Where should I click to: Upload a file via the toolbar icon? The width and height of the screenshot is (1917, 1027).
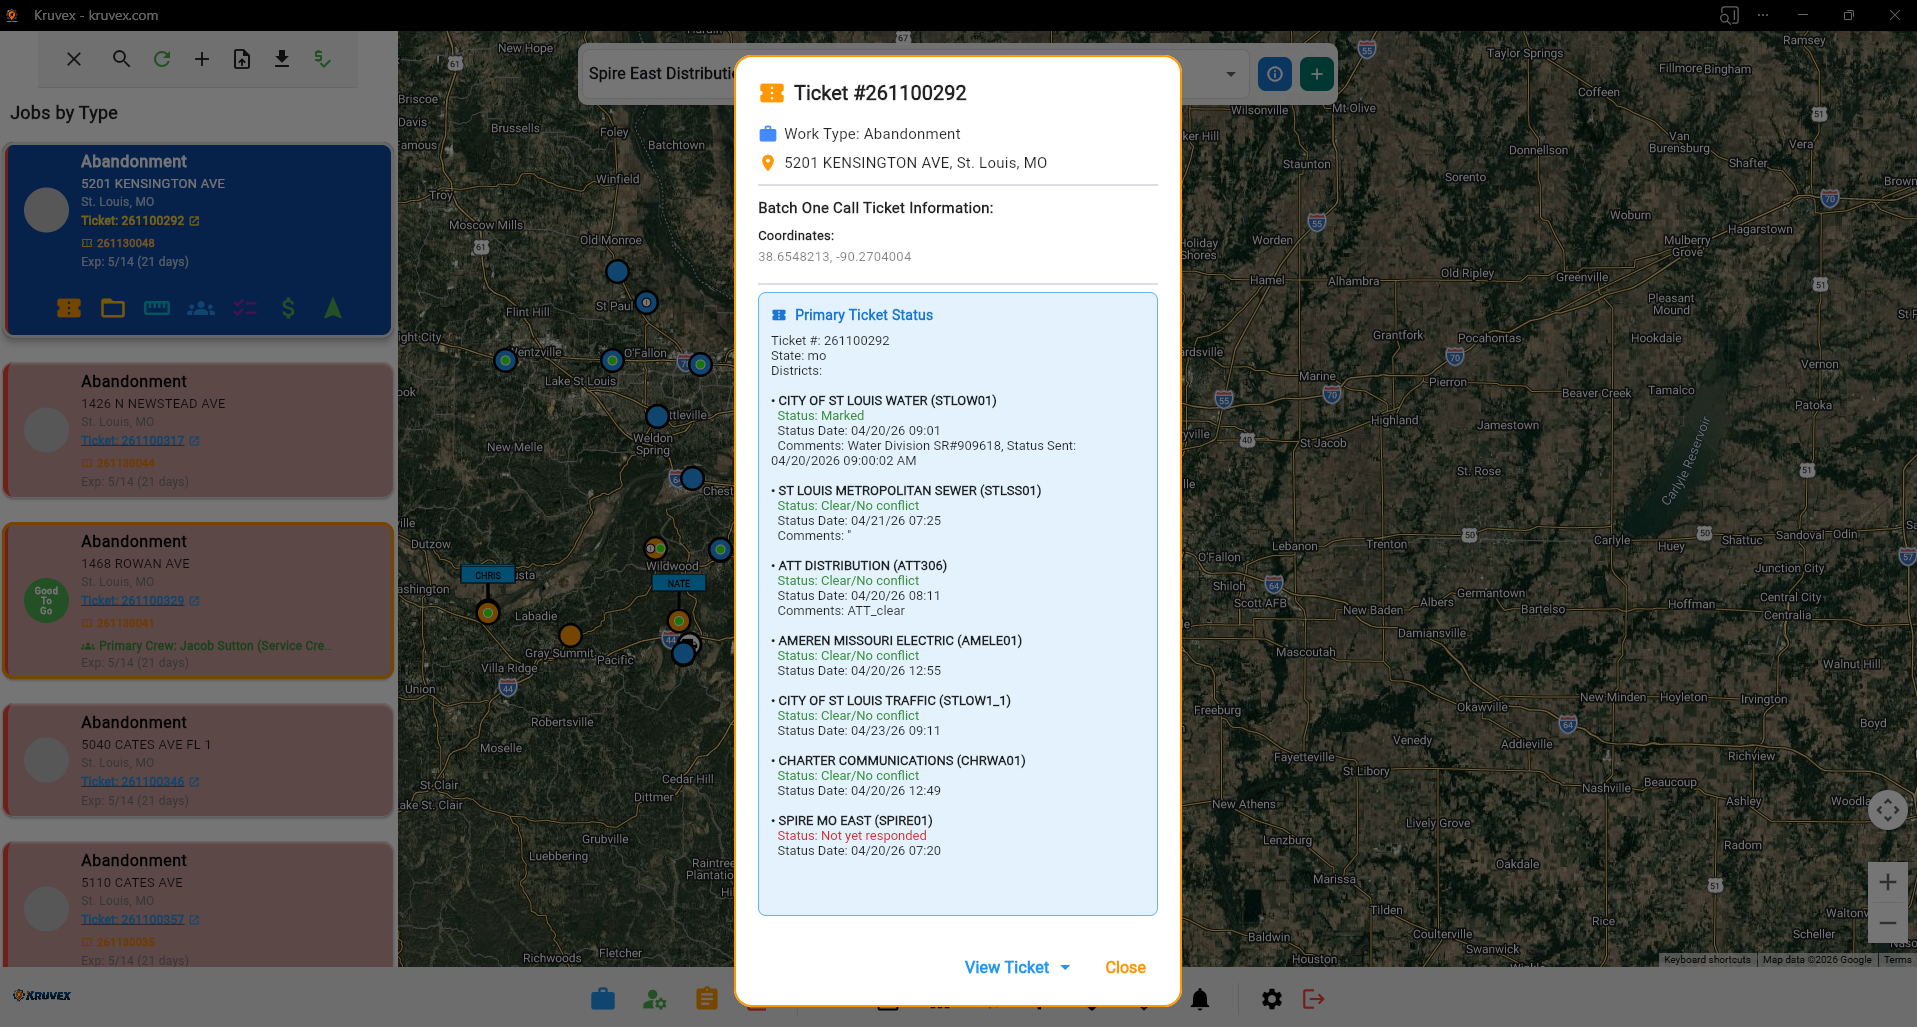click(x=242, y=59)
